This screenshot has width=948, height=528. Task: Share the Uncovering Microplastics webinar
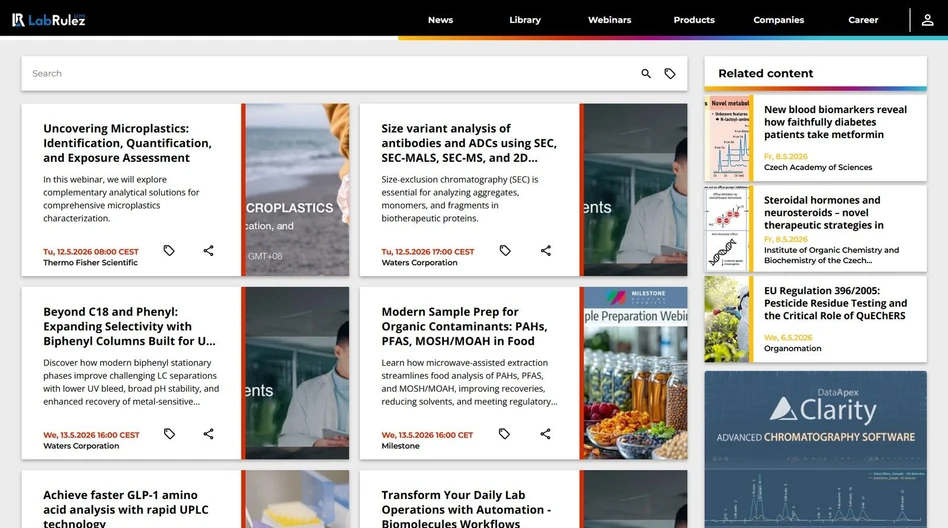[x=209, y=250]
